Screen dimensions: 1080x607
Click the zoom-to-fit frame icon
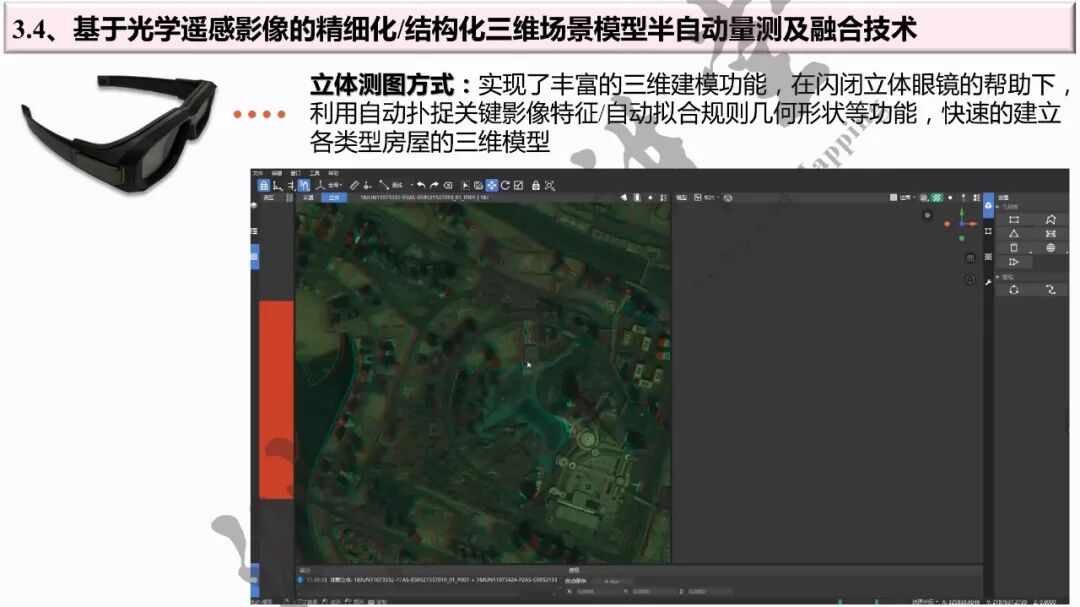click(550, 185)
